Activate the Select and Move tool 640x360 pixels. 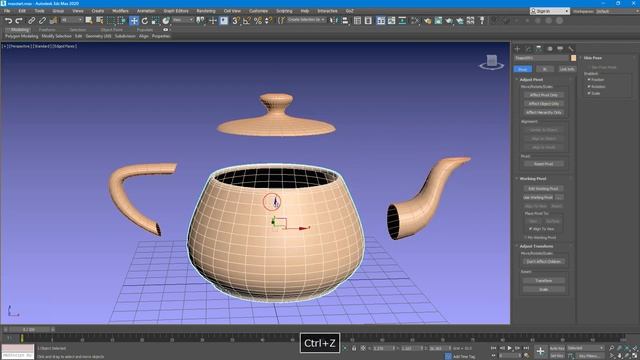point(134,20)
